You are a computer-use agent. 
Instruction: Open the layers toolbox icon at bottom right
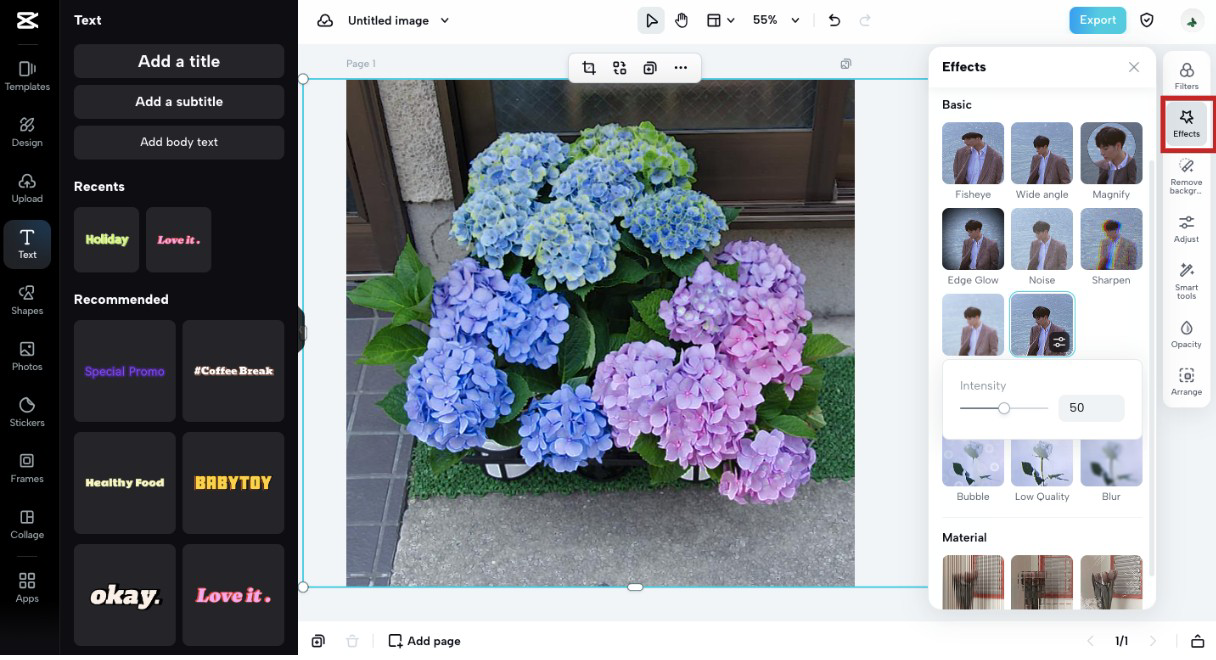click(1198, 641)
